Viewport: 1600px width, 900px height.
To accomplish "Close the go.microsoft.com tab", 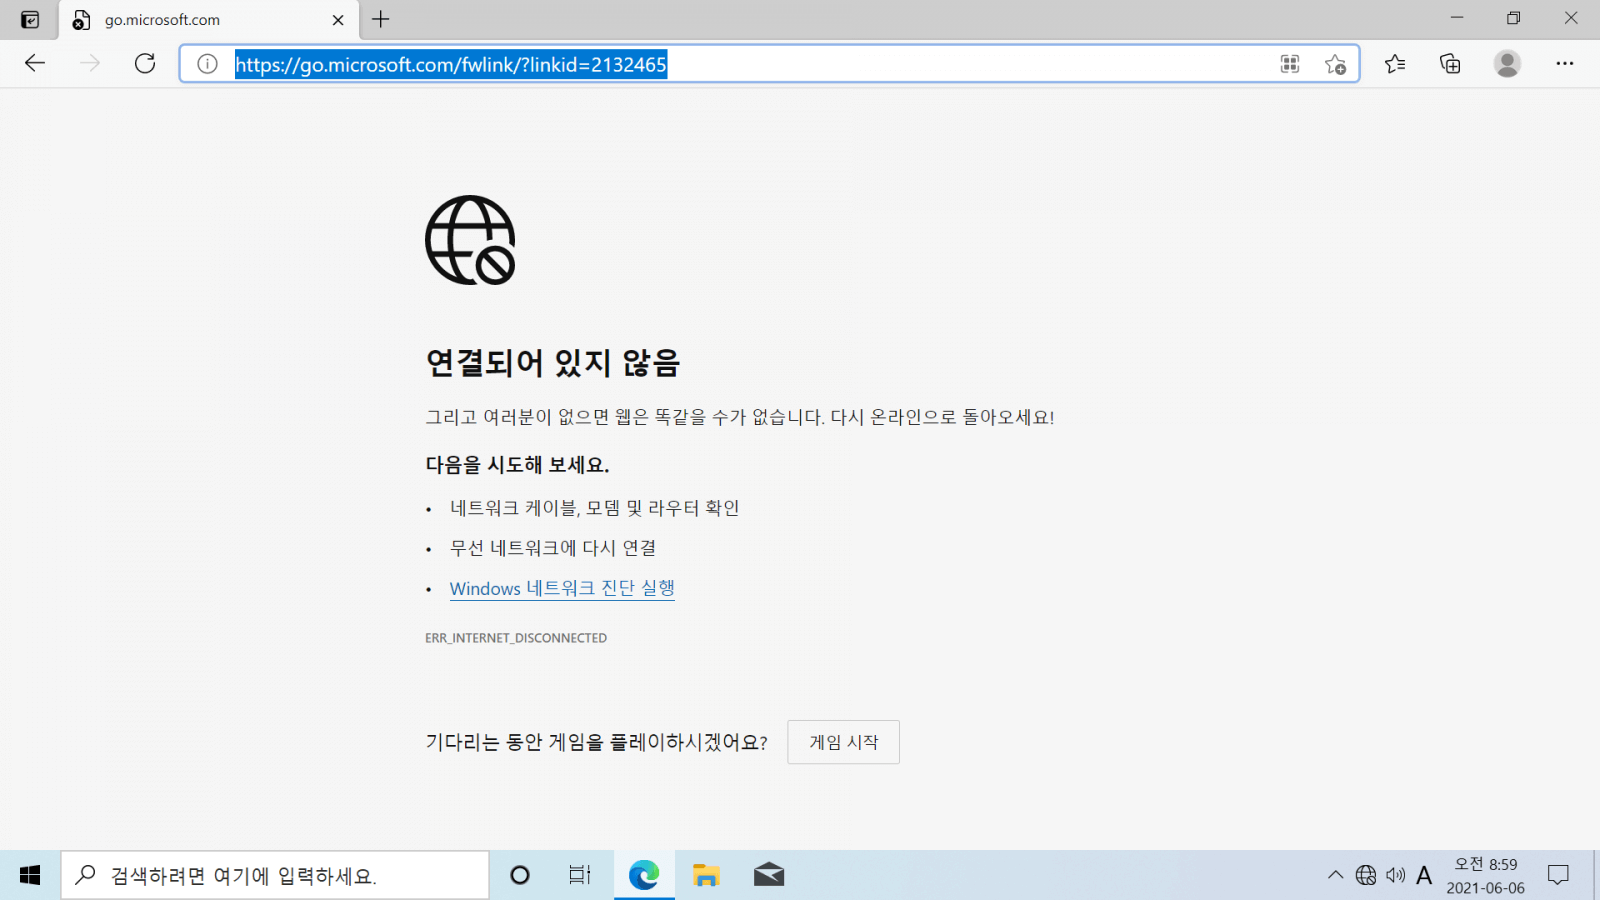I will (338, 20).
